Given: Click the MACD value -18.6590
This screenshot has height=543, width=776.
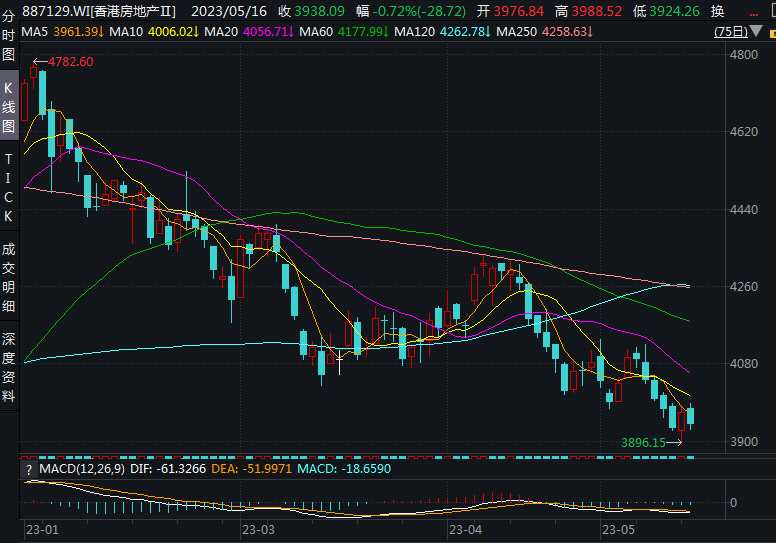Looking at the screenshot, I should coord(365,469).
